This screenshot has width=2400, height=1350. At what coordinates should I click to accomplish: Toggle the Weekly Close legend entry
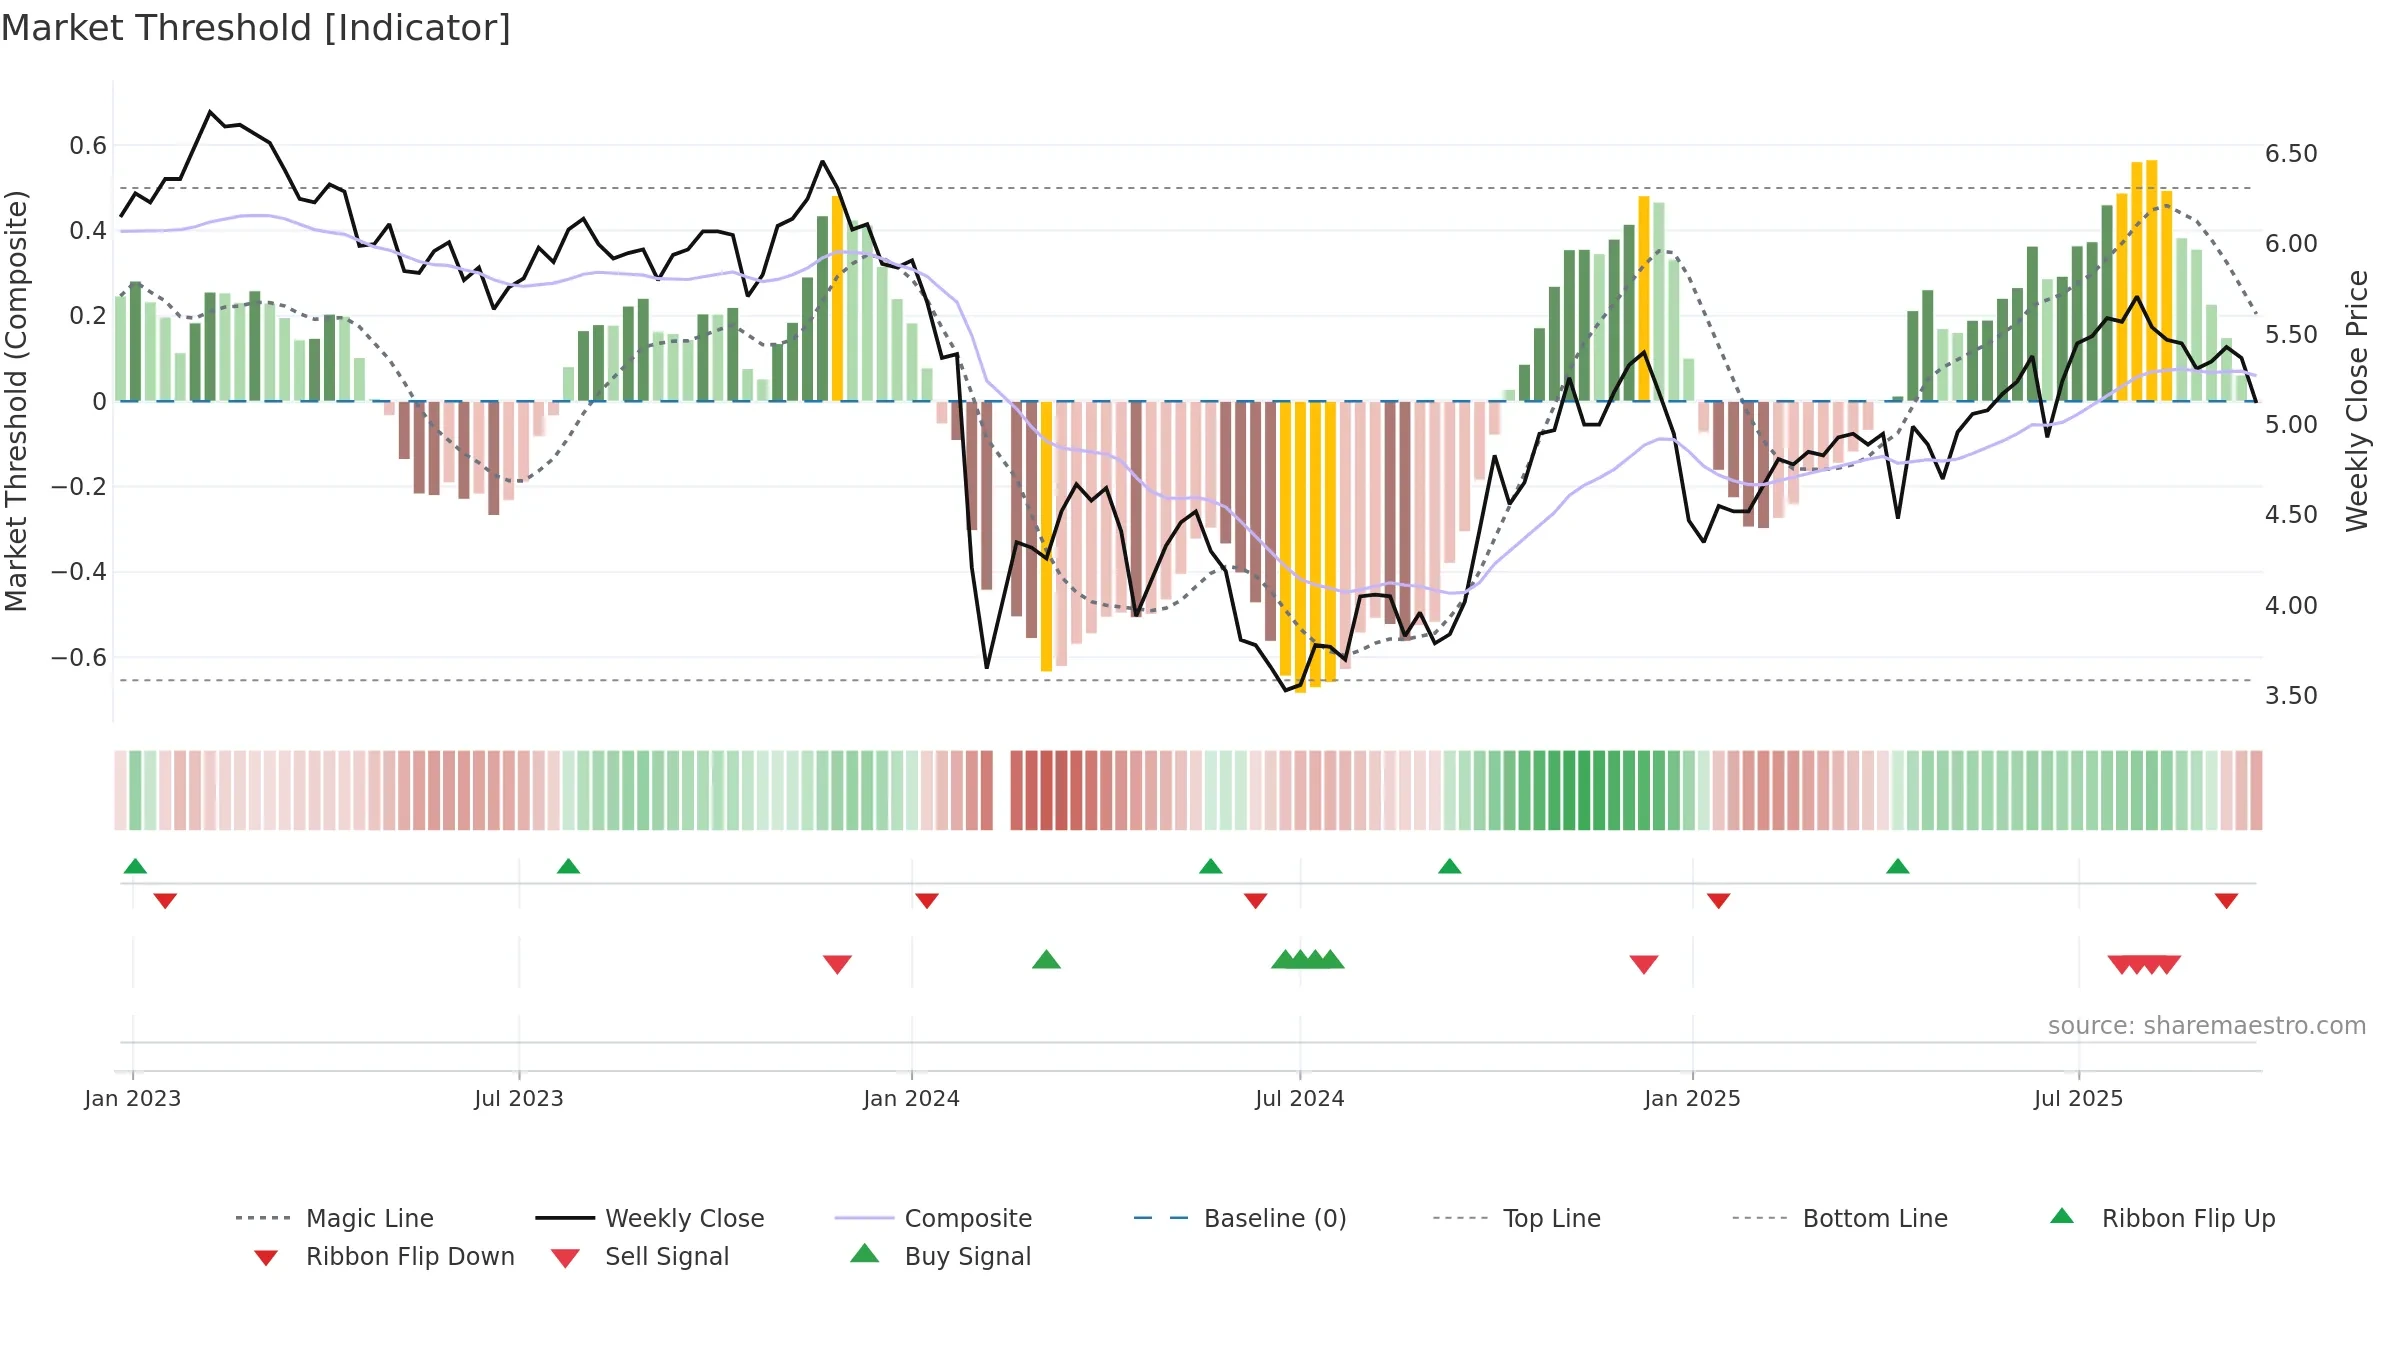[649, 1218]
